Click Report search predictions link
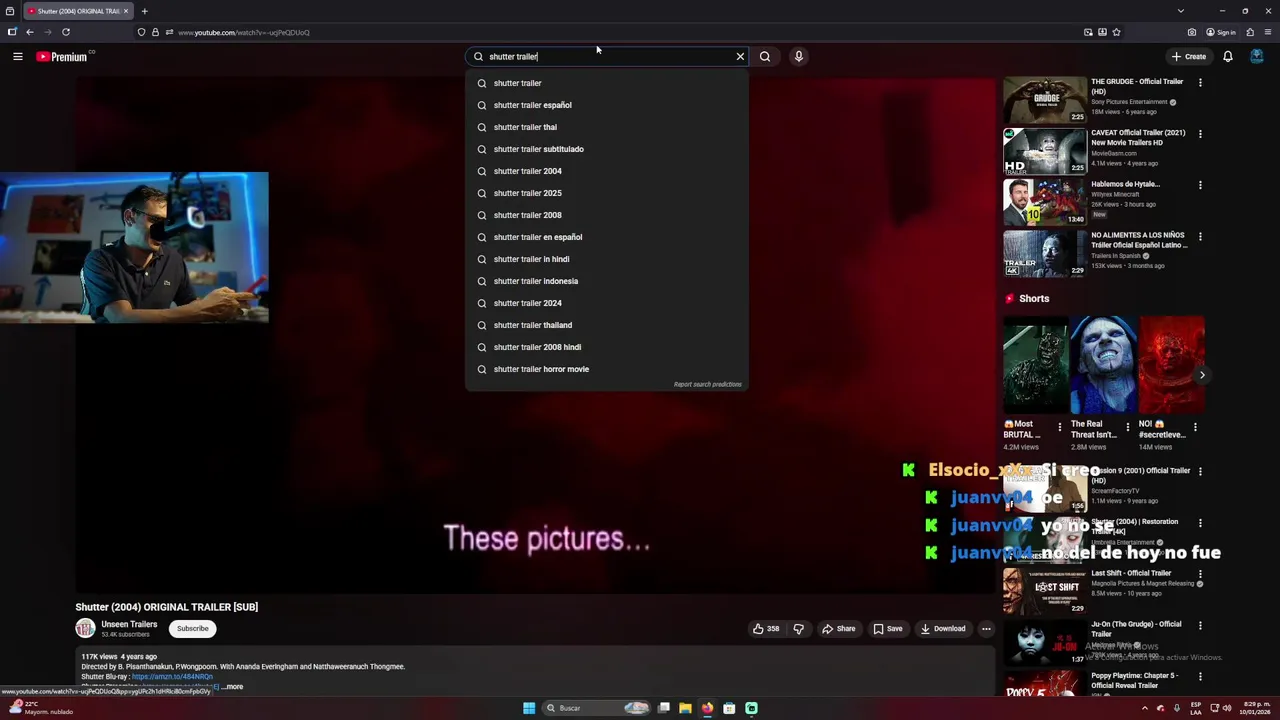This screenshot has width=1280, height=720. pos(707,385)
